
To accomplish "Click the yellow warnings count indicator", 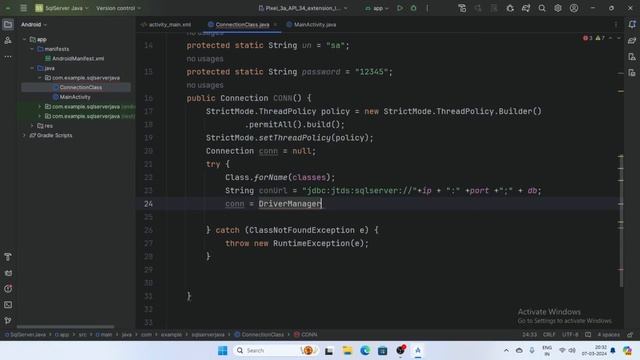I will (x=600, y=38).
